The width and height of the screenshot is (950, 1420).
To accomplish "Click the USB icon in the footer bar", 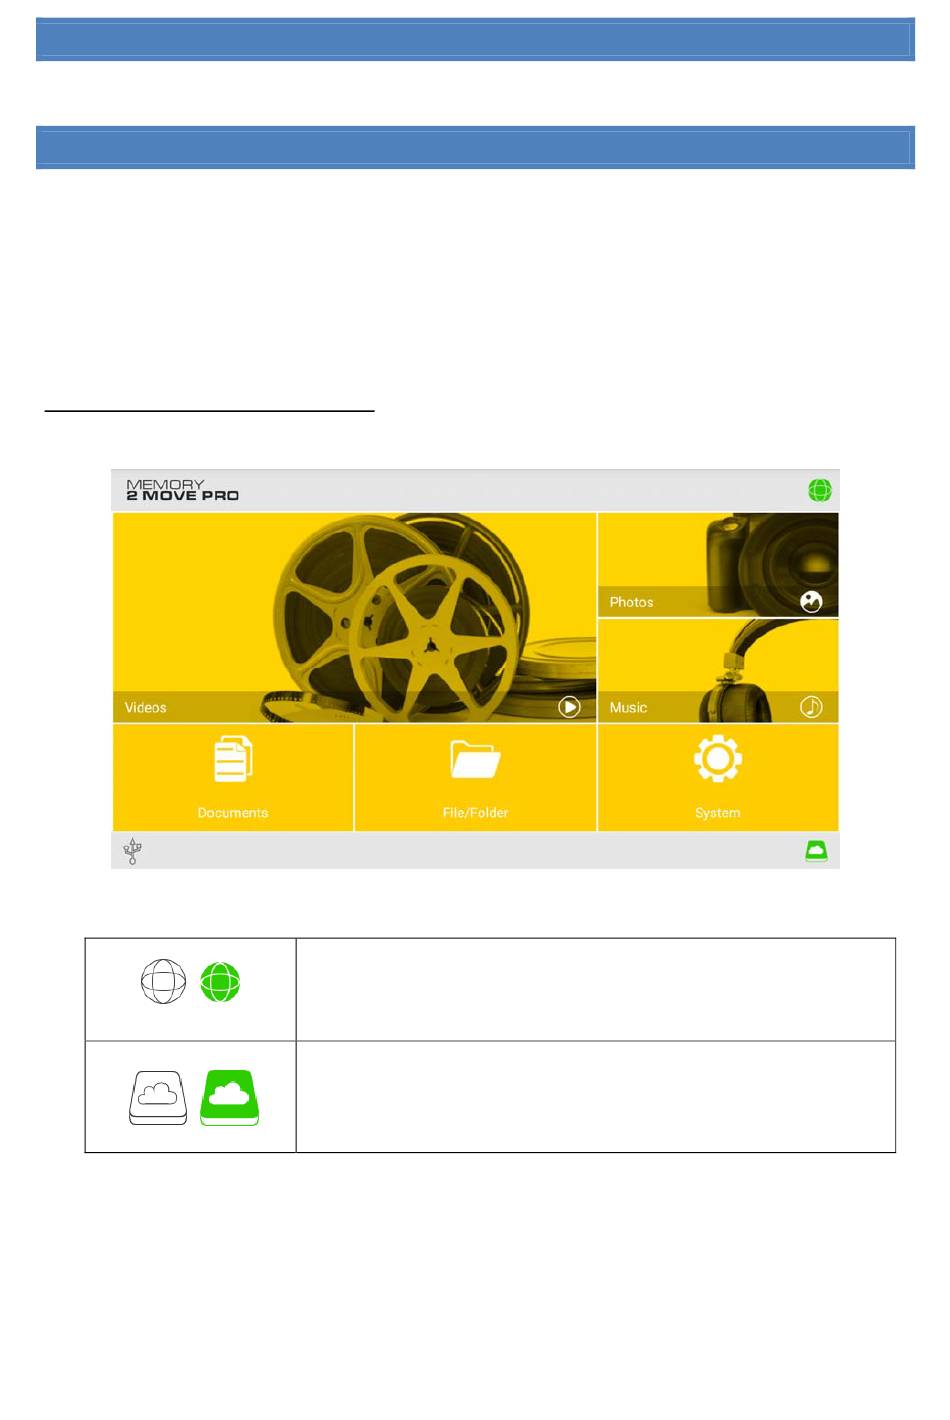I will tap(132, 851).
